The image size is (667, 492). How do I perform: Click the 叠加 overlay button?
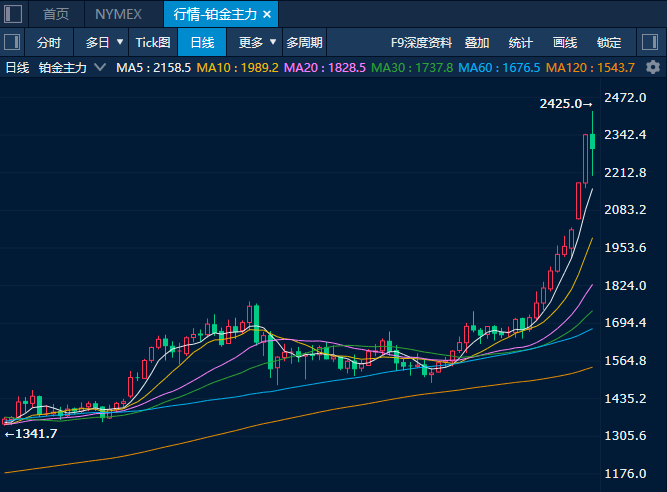477,43
